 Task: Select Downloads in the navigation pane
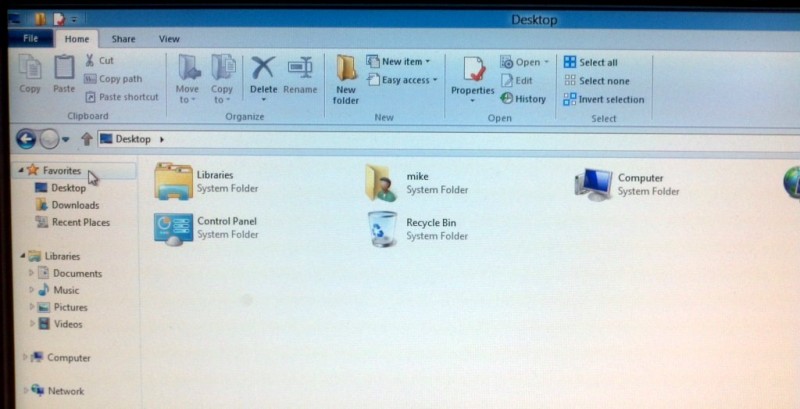[75, 205]
